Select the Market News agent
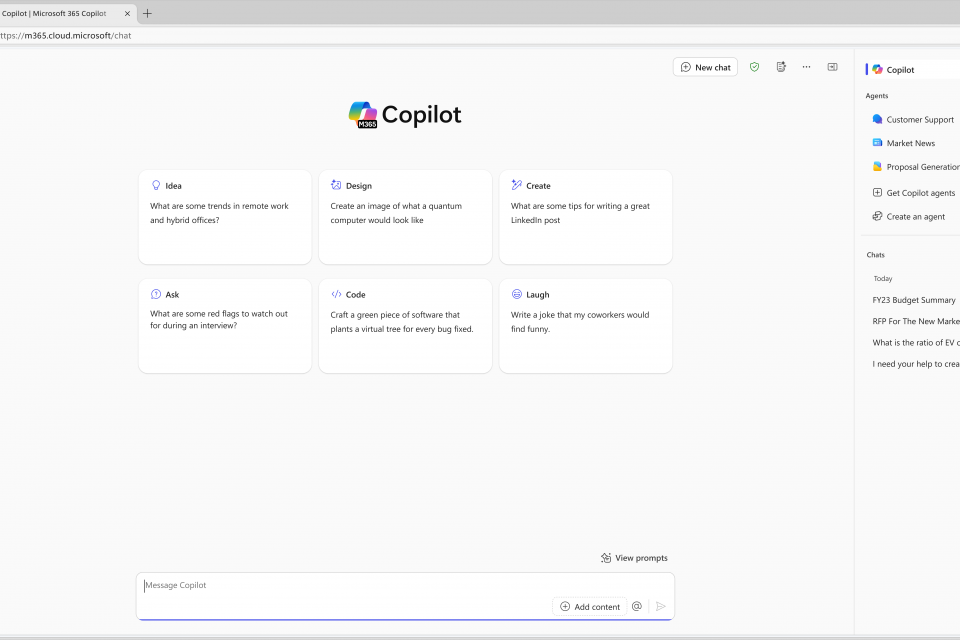 click(x=910, y=143)
